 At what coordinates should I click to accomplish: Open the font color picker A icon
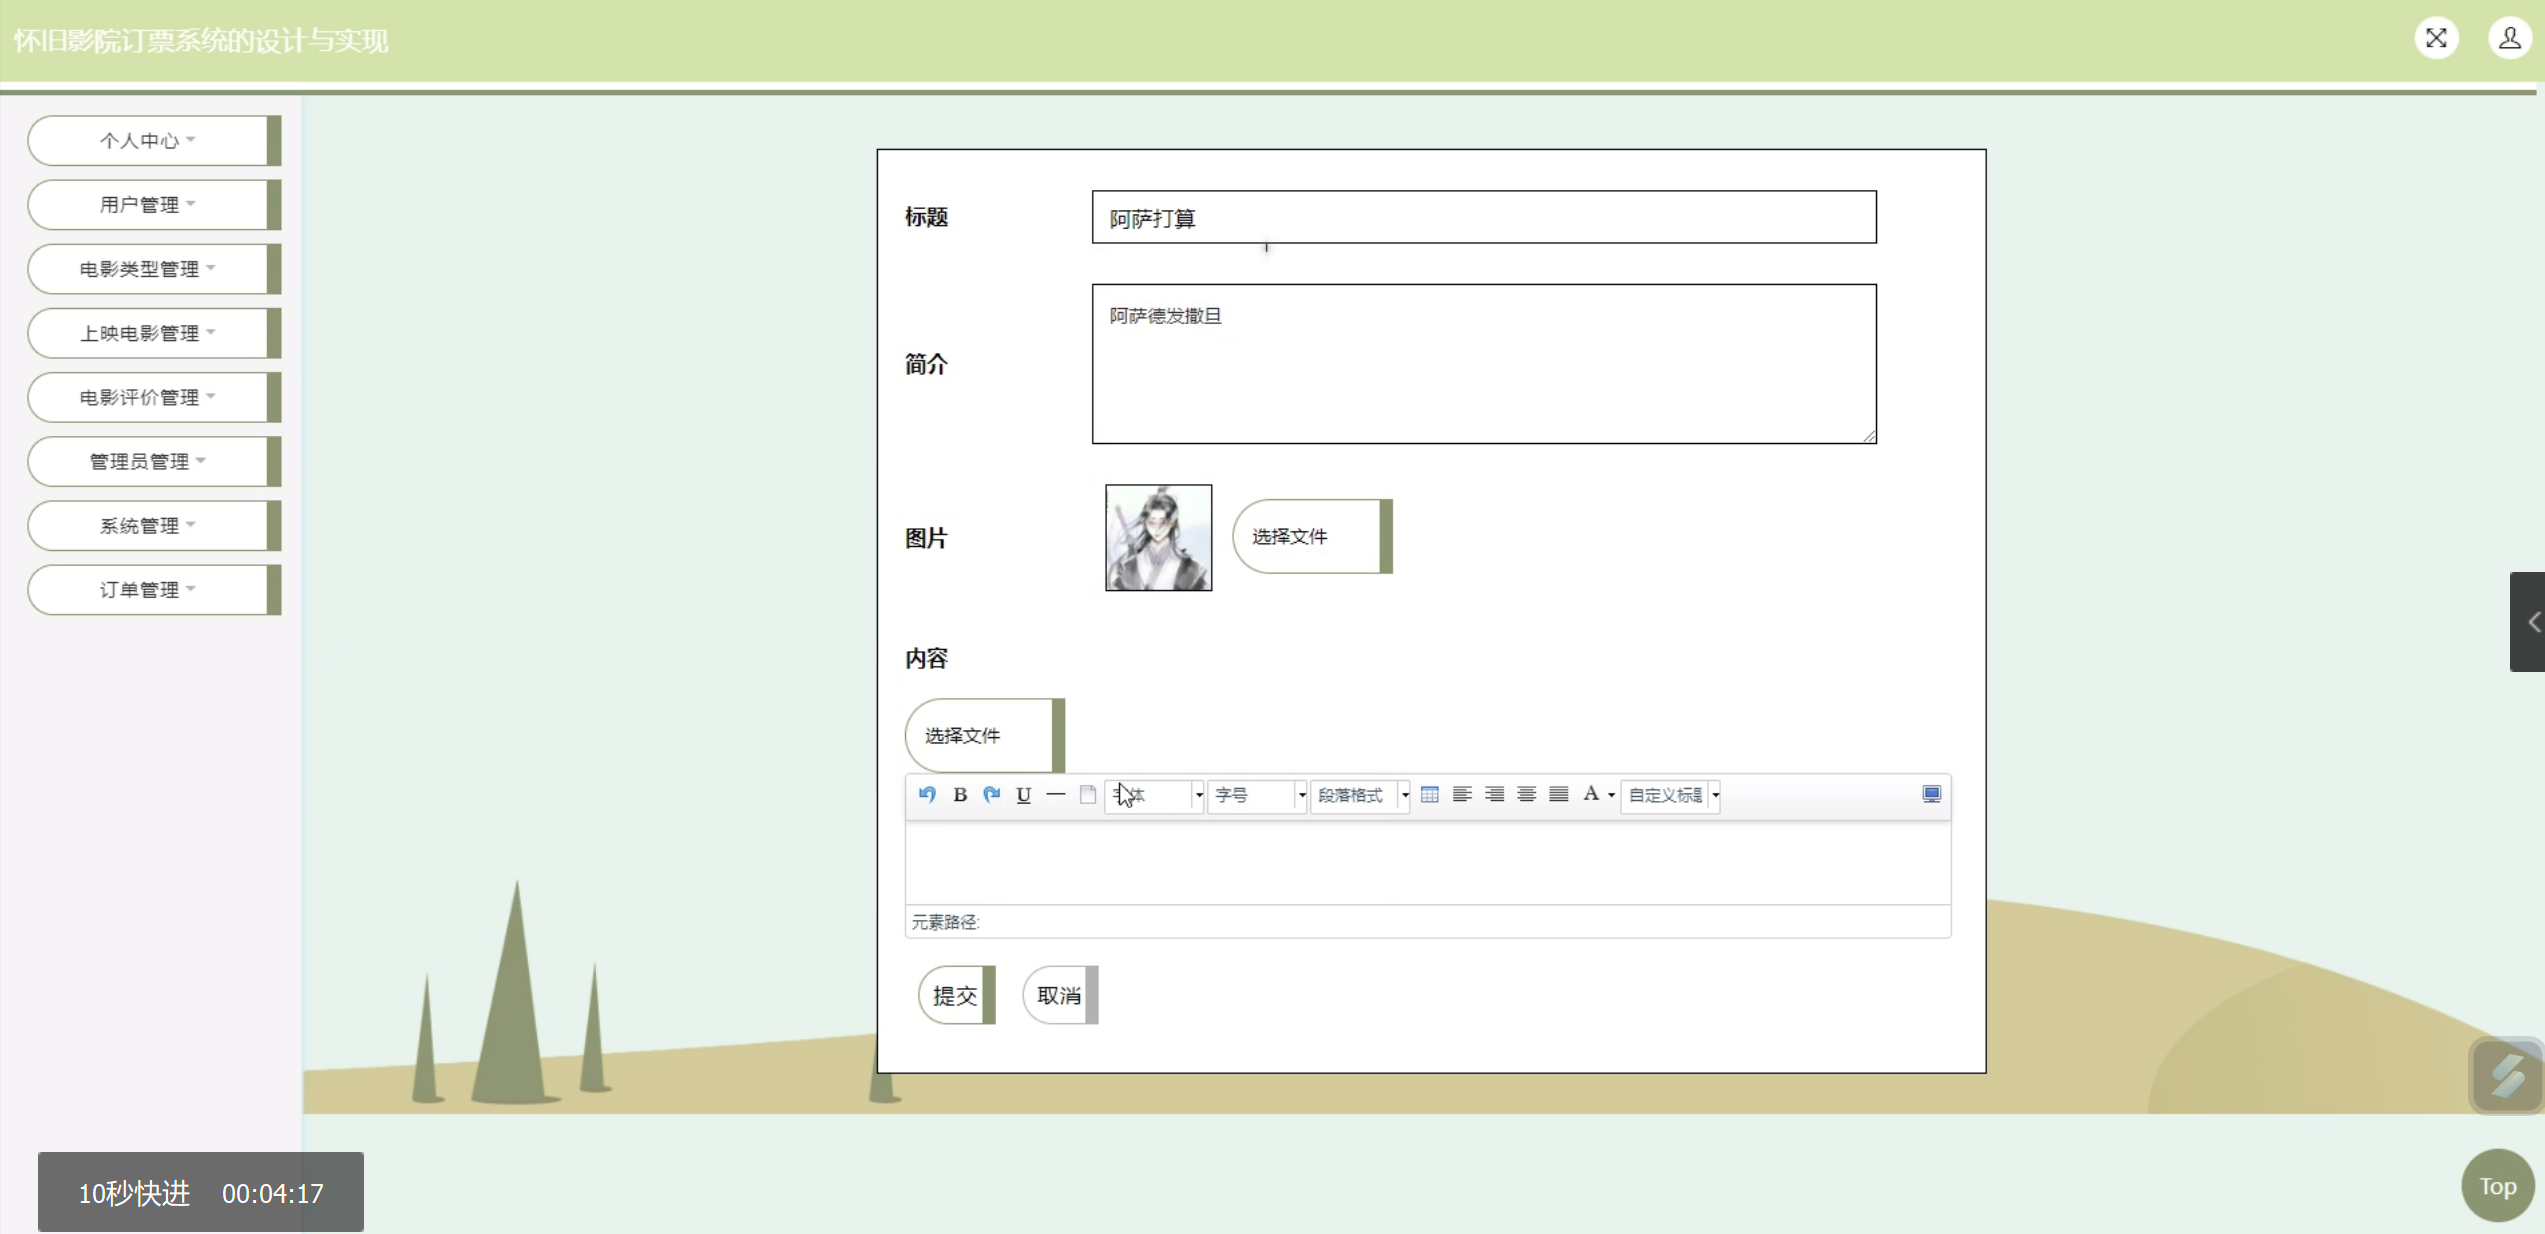click(1590, 795)
